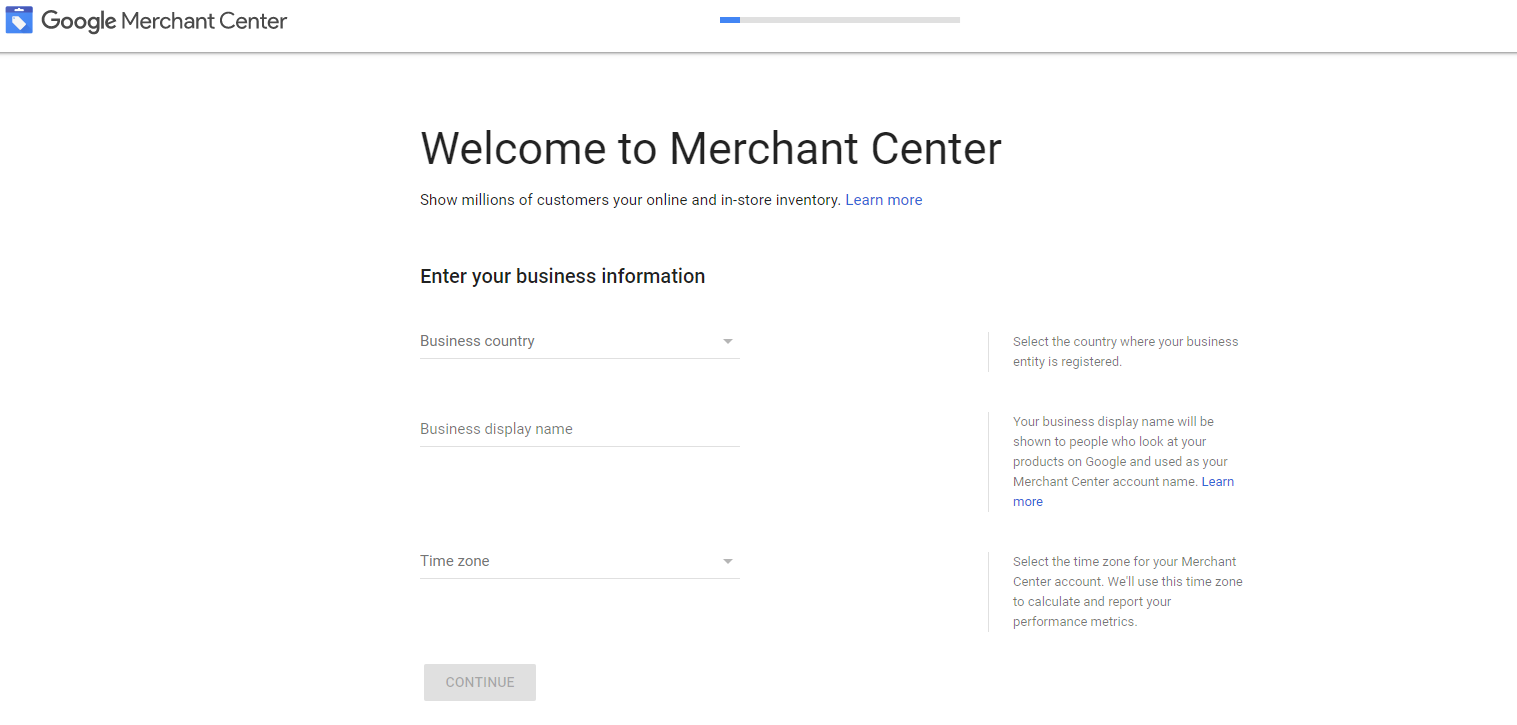Image resolution: width=1517 pixels, height=725 pixels.
Task: Focus the Business display name field
Action: click(579, 429)
